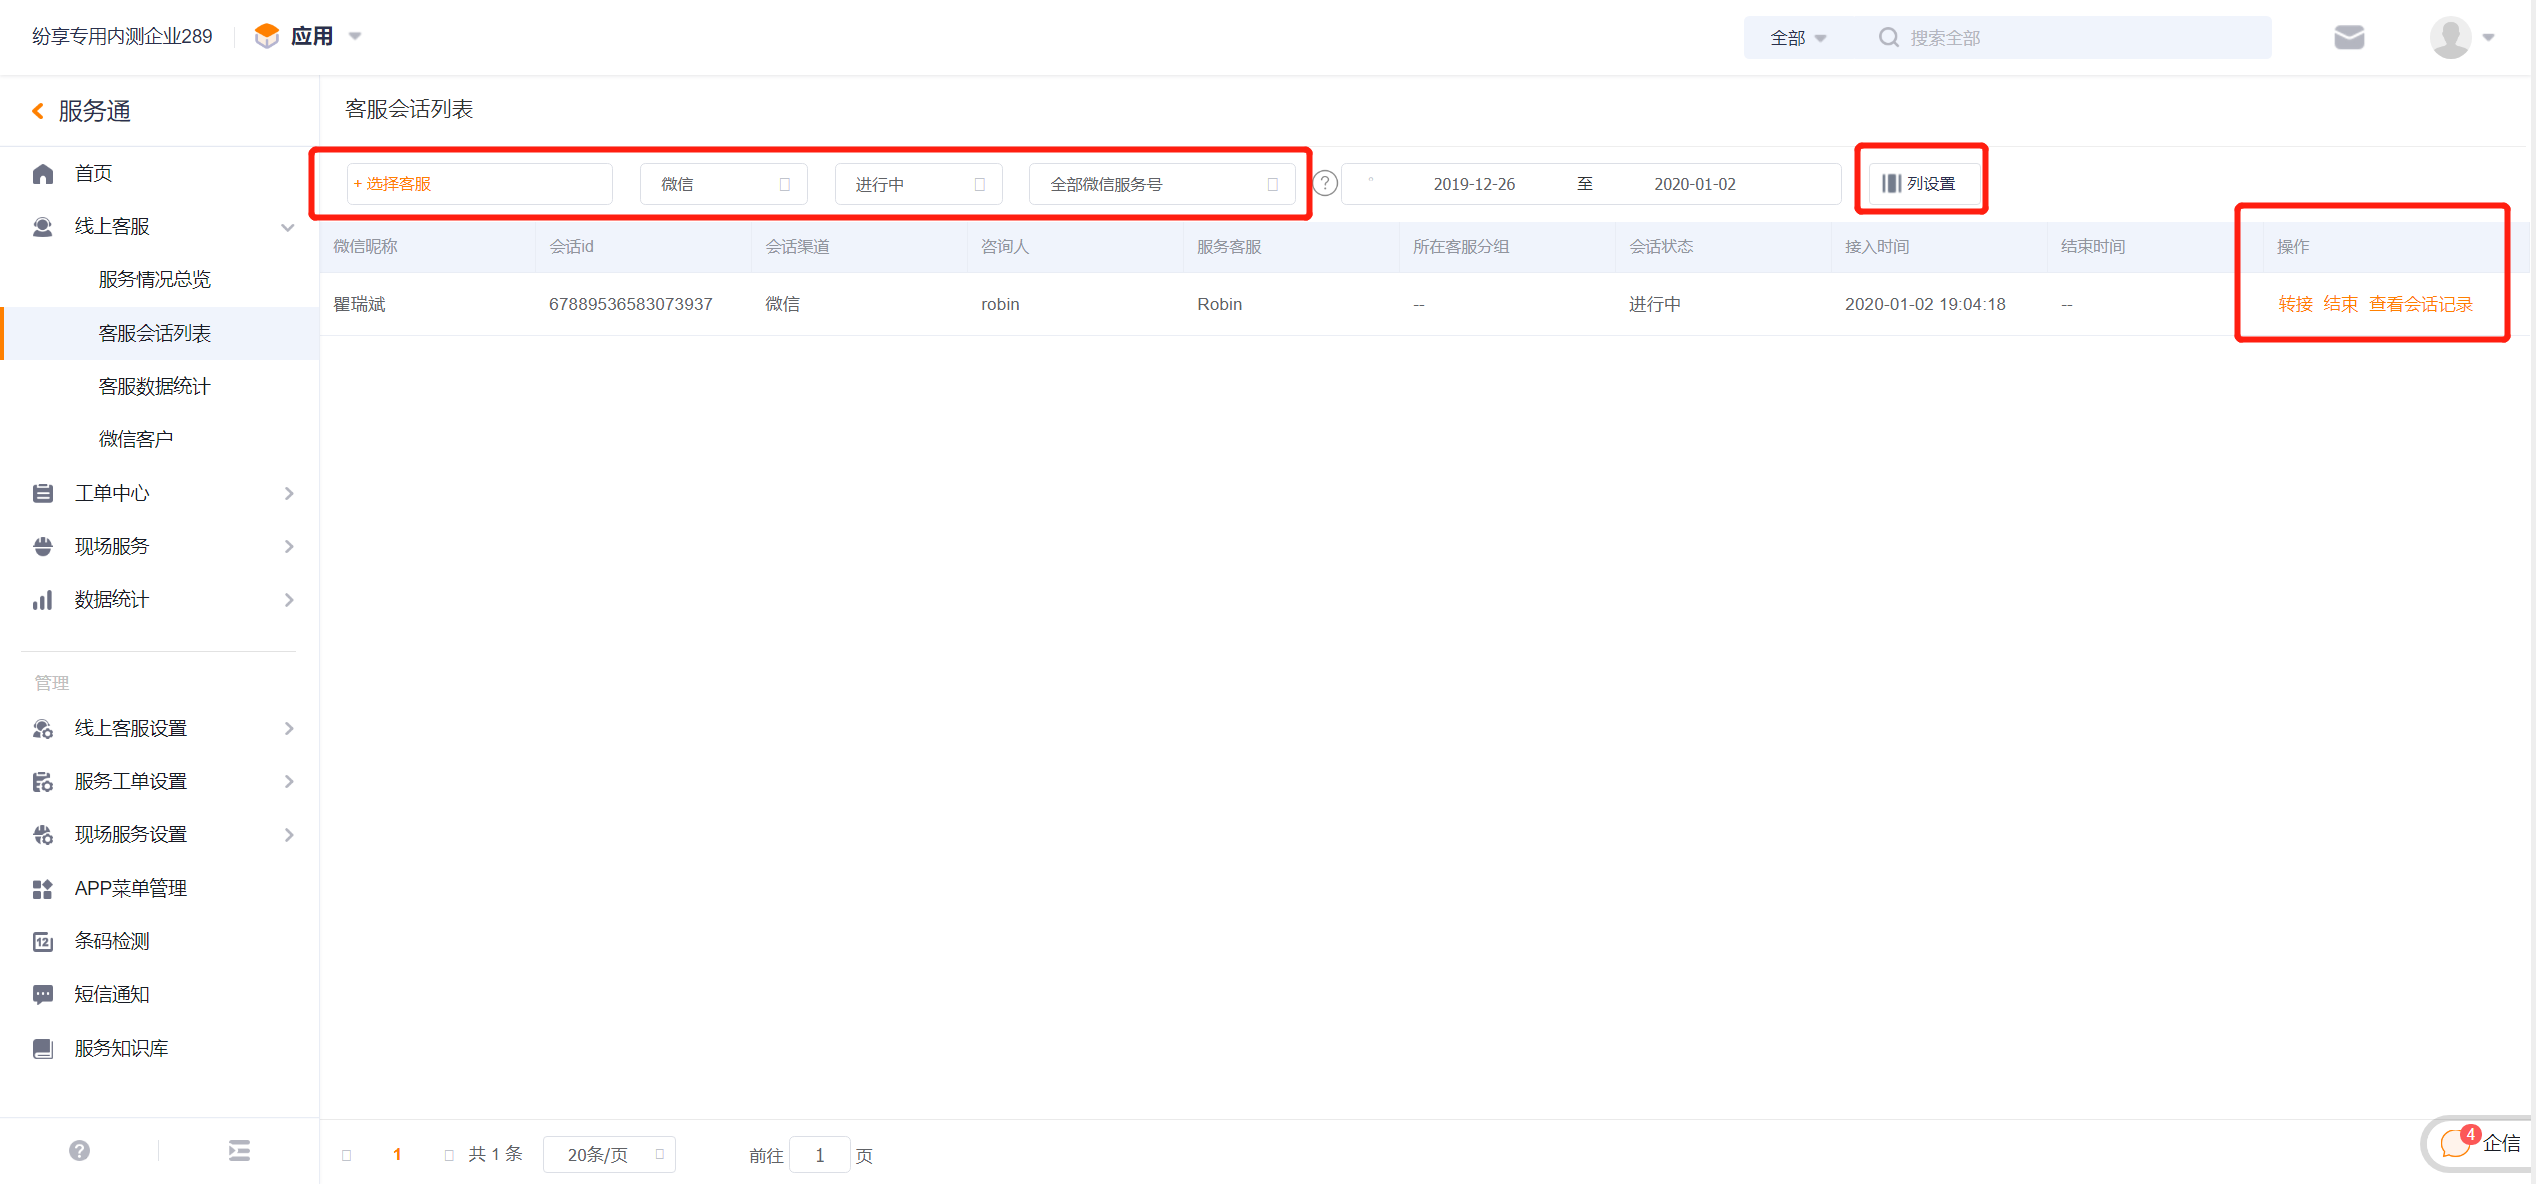The image size is (2536, 1184).
Task: Click the 服务知识库 book icon
Action: 42,1049
